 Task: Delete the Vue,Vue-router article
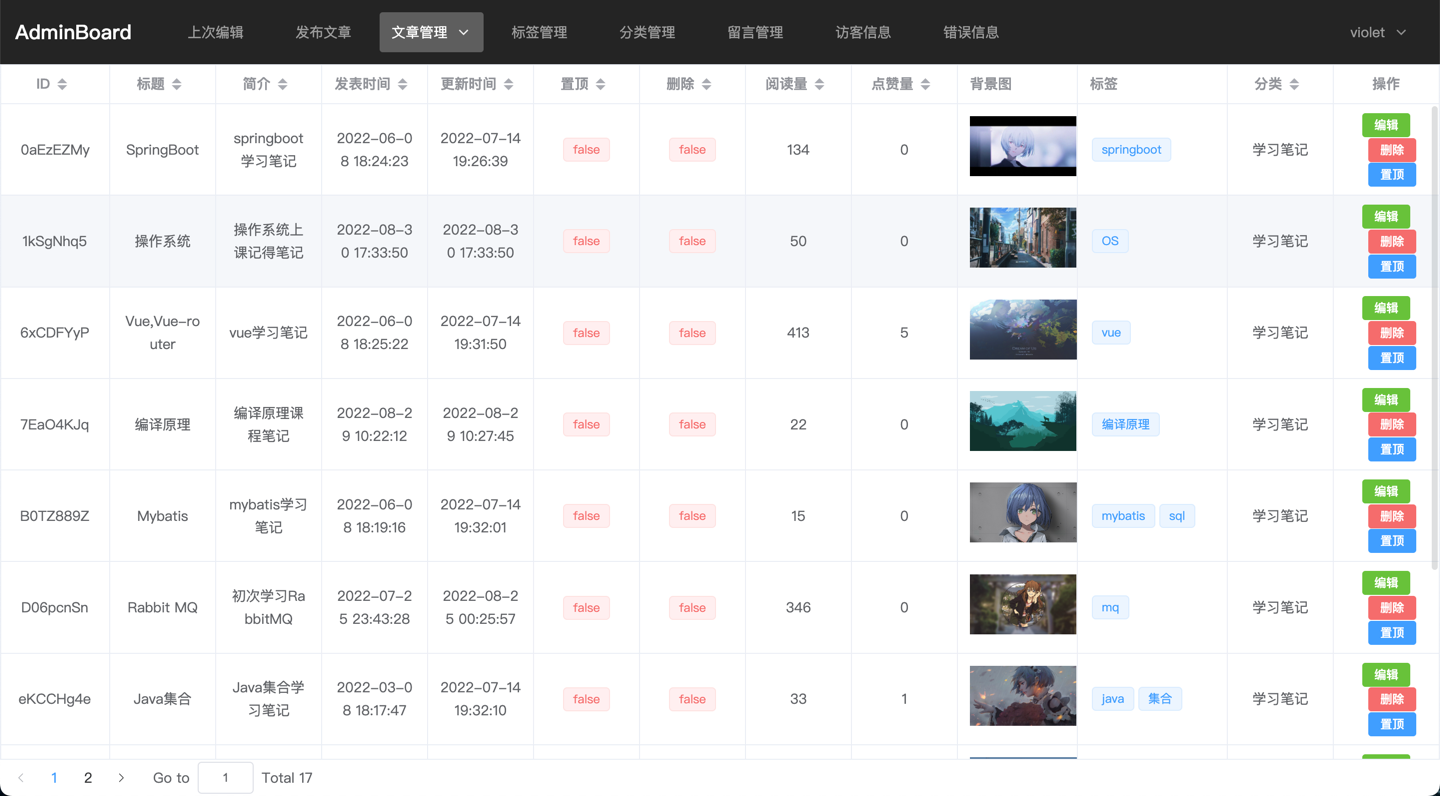click(1392, 333)
